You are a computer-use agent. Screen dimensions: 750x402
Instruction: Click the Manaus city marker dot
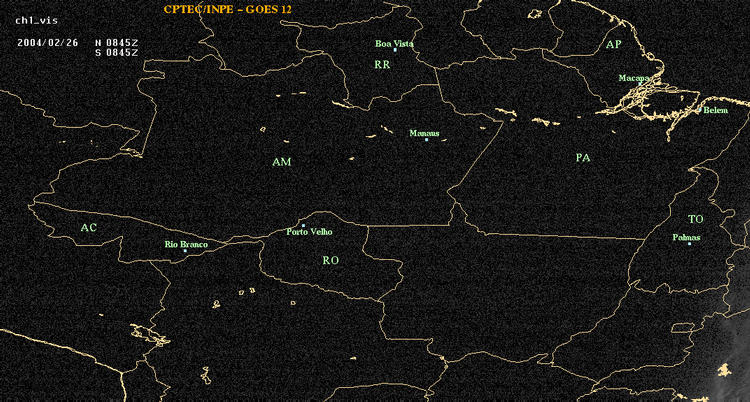[426, 140]
